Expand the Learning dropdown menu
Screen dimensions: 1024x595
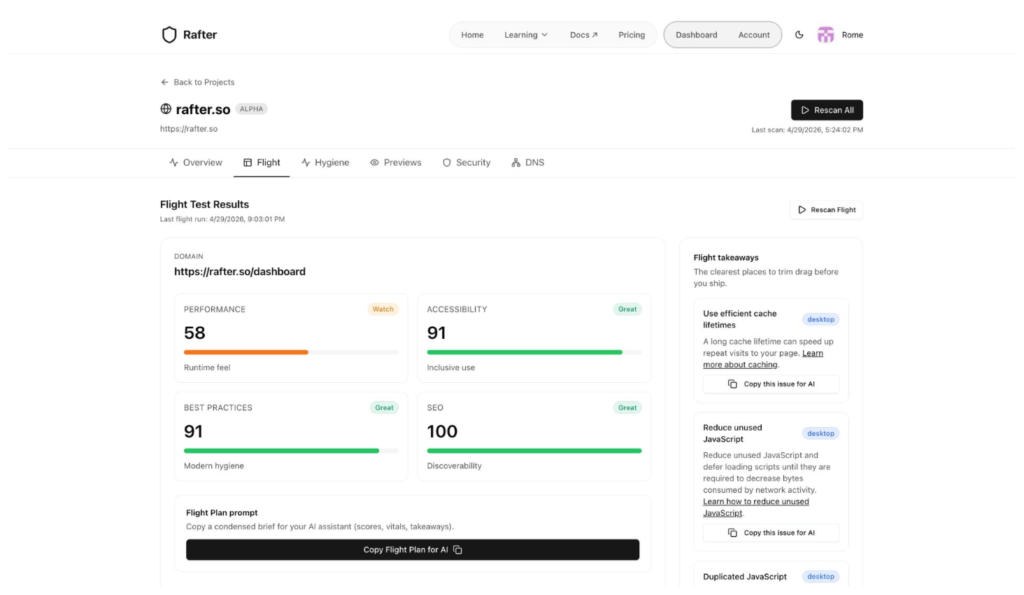(526, 35)
